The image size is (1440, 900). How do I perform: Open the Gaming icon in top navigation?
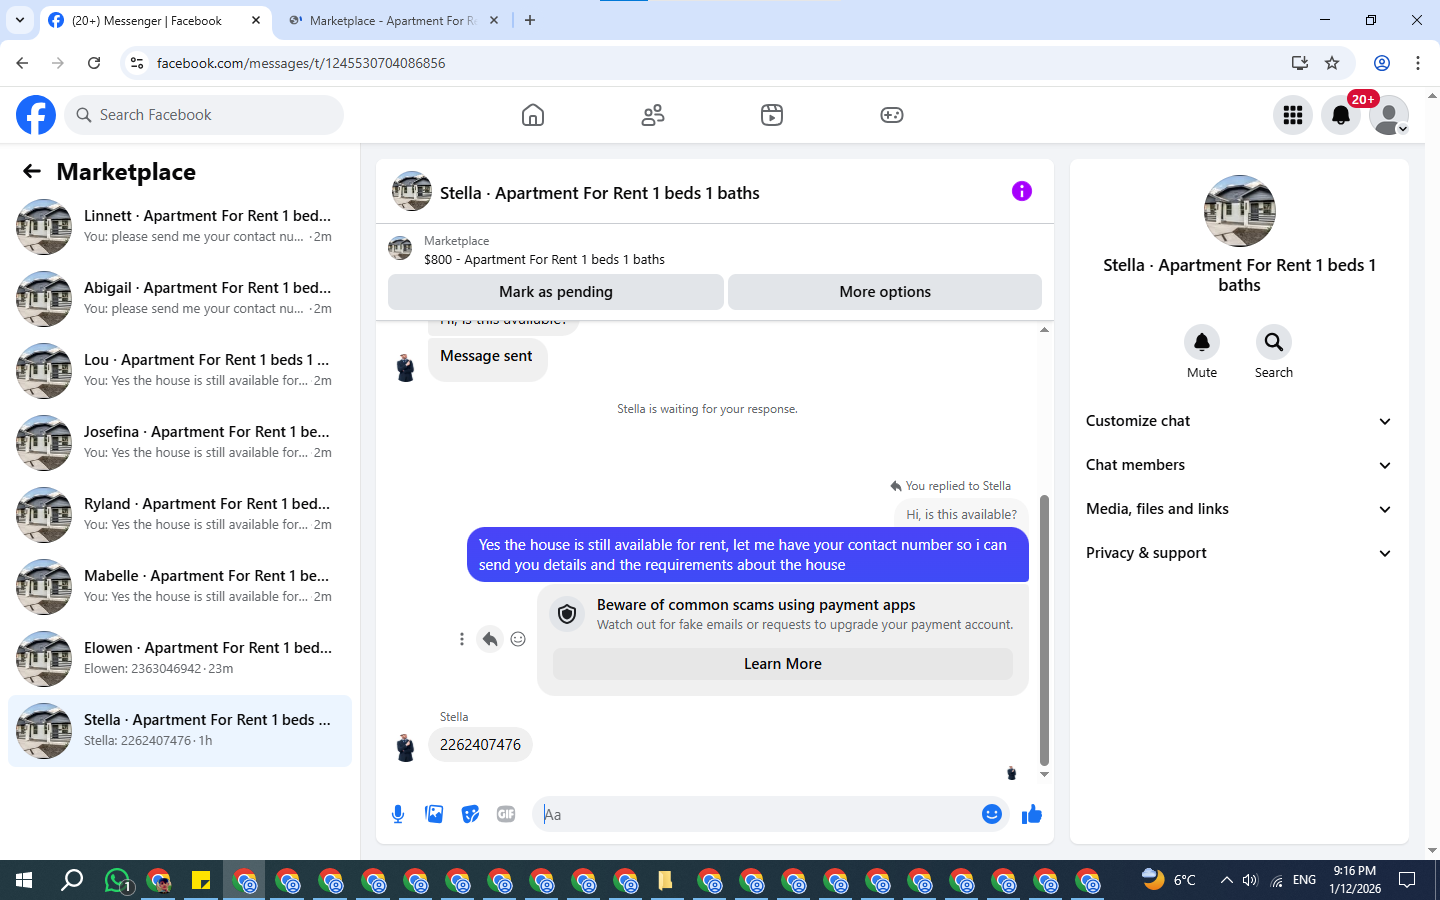coord(892,115)
